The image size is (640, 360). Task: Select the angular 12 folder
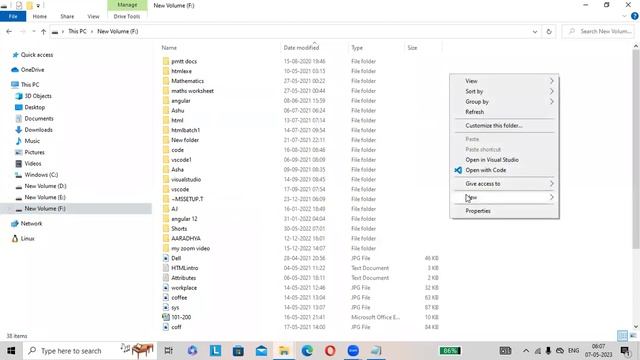click(184, 219)
